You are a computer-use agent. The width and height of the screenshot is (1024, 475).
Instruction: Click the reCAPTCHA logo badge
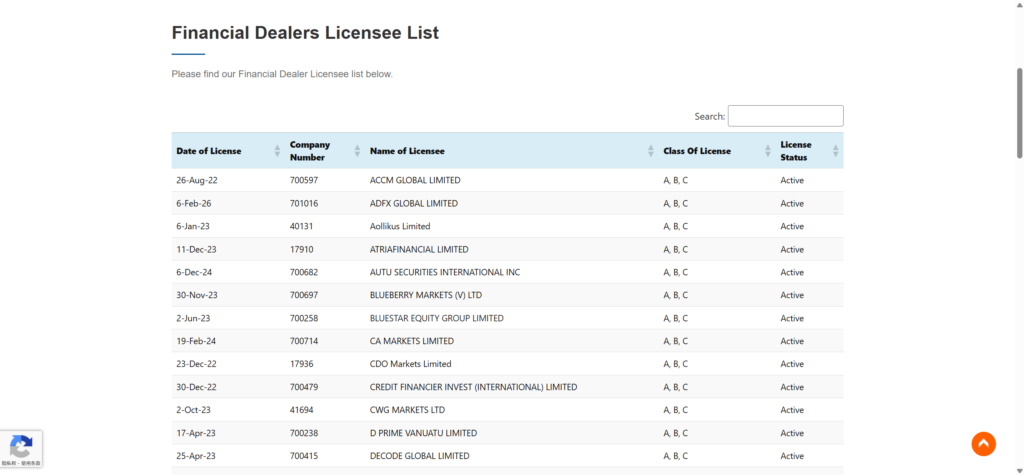coord(21,446)
